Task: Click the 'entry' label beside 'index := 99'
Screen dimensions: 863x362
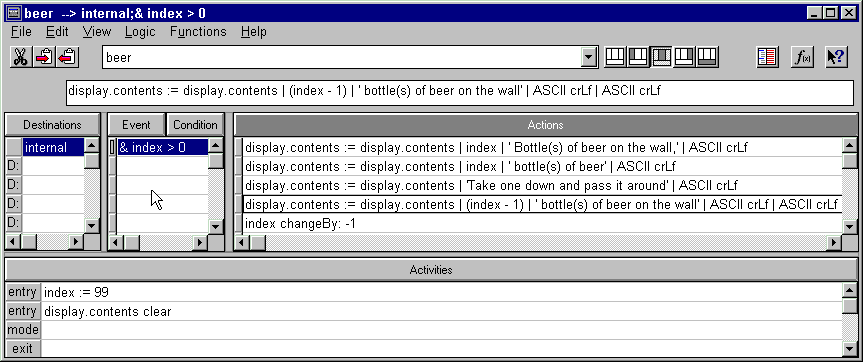Action: tap(23, 292)
